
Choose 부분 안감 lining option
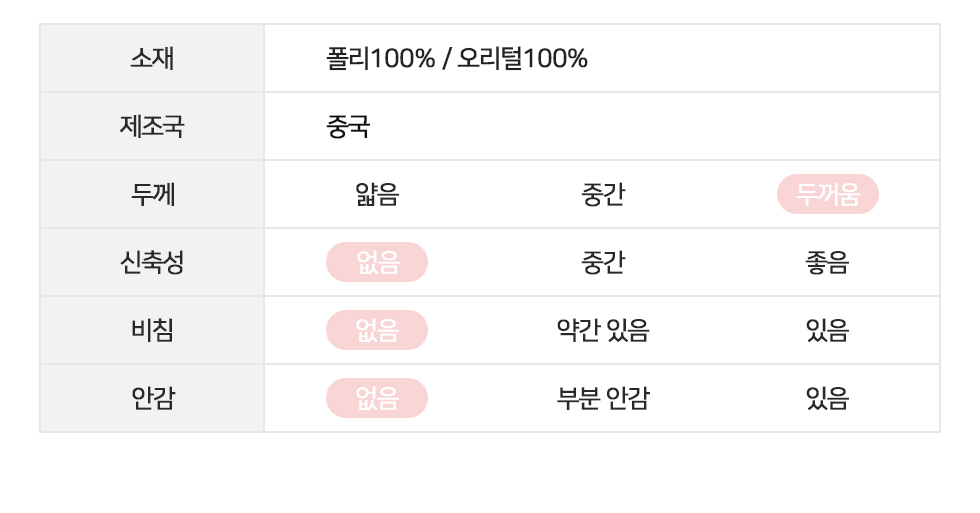pyautogui.click(x=602, y=399)
